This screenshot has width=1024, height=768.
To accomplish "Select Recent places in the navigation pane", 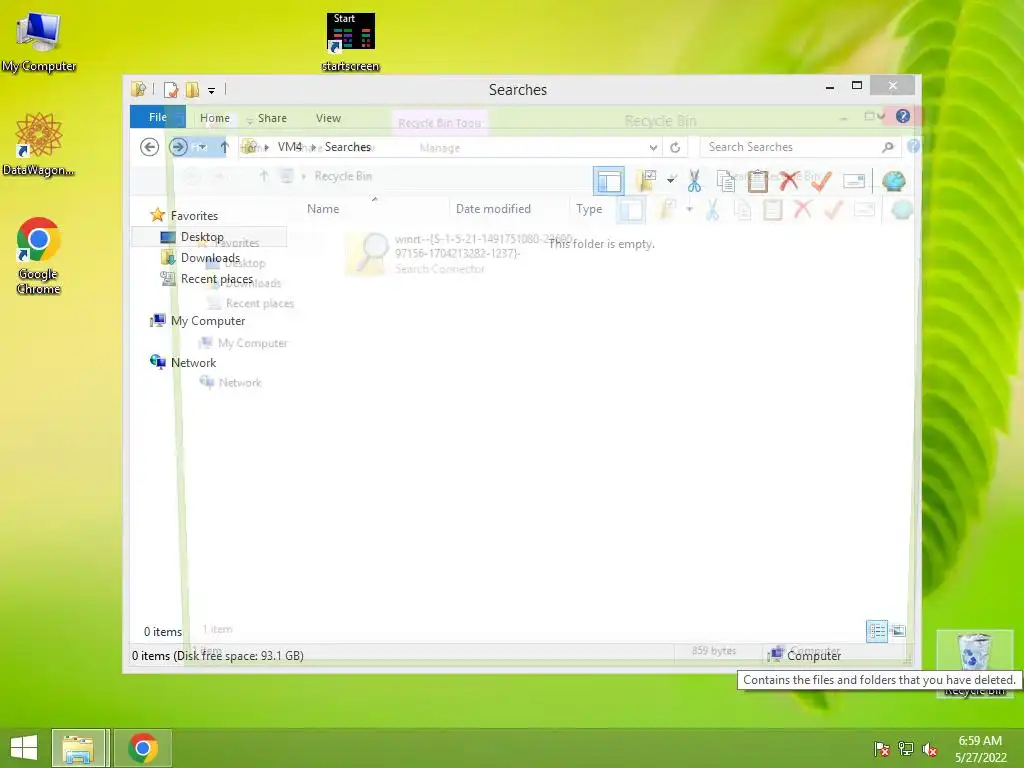I will click(217, 279).
